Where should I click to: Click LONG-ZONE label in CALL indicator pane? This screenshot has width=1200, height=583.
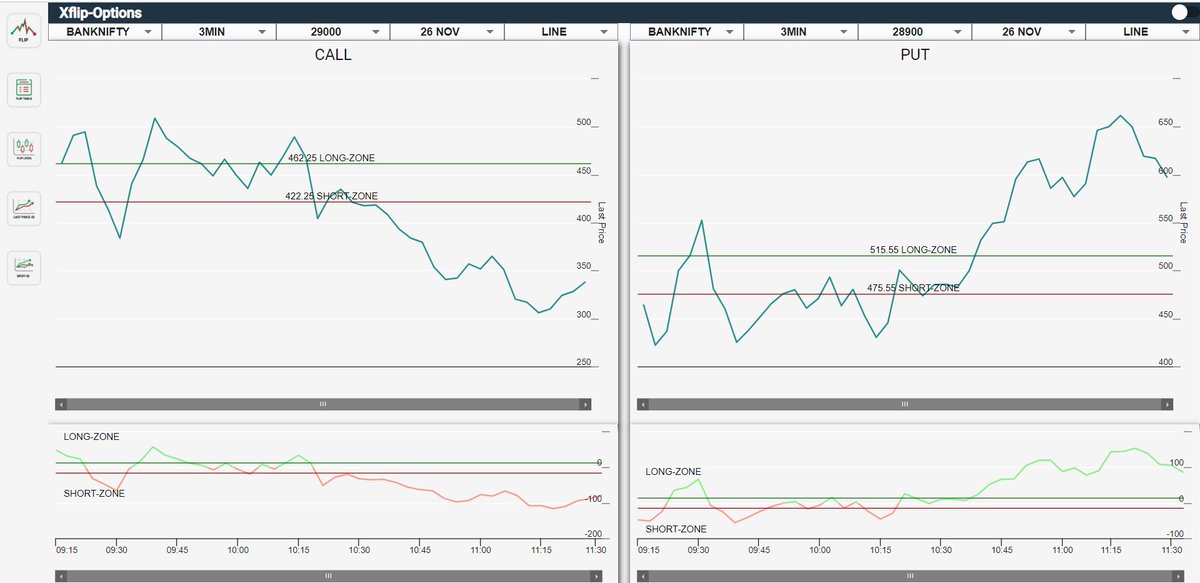[x=90, y=437]
